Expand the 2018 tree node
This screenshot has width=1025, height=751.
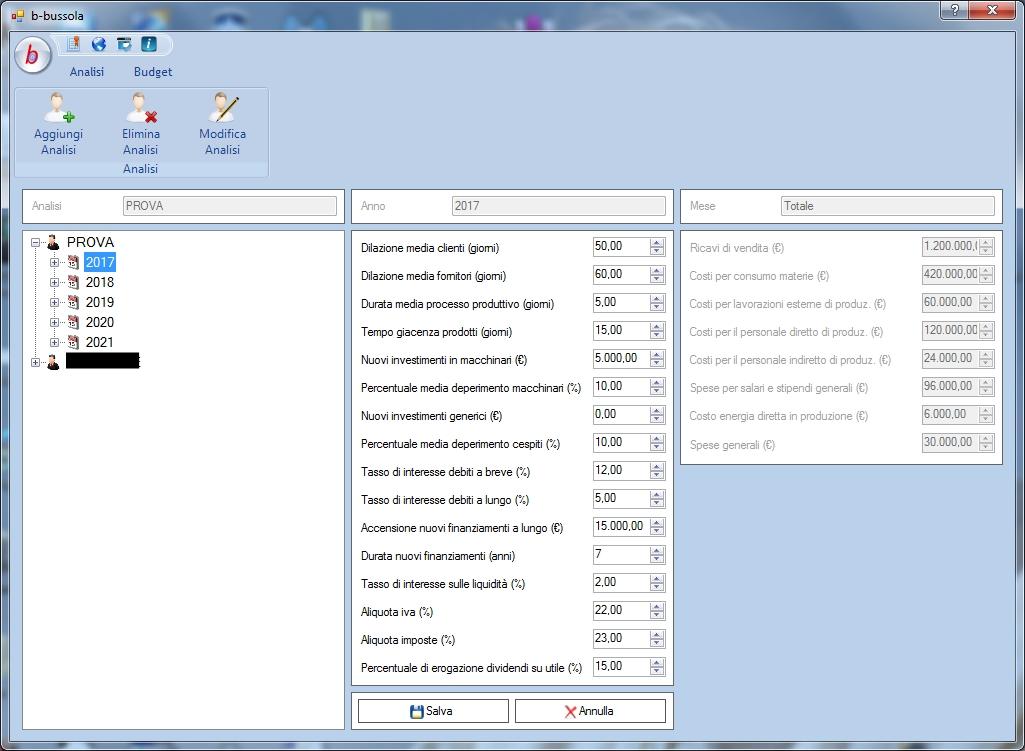[x=54, y=282]
